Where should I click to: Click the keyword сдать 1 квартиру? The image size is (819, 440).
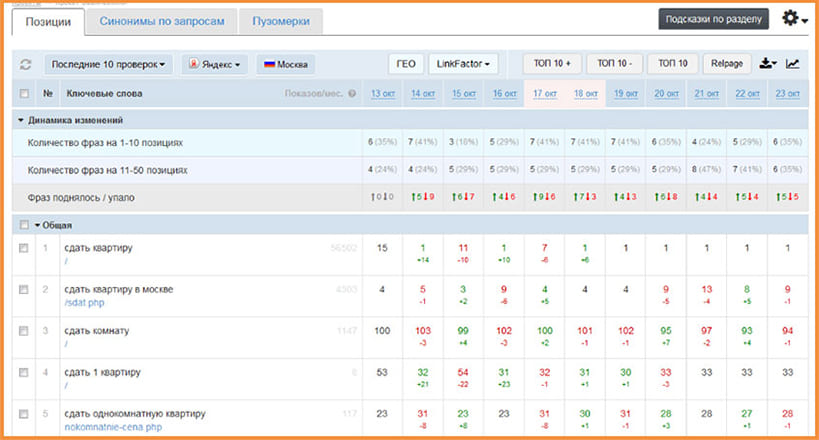point(102,373)
